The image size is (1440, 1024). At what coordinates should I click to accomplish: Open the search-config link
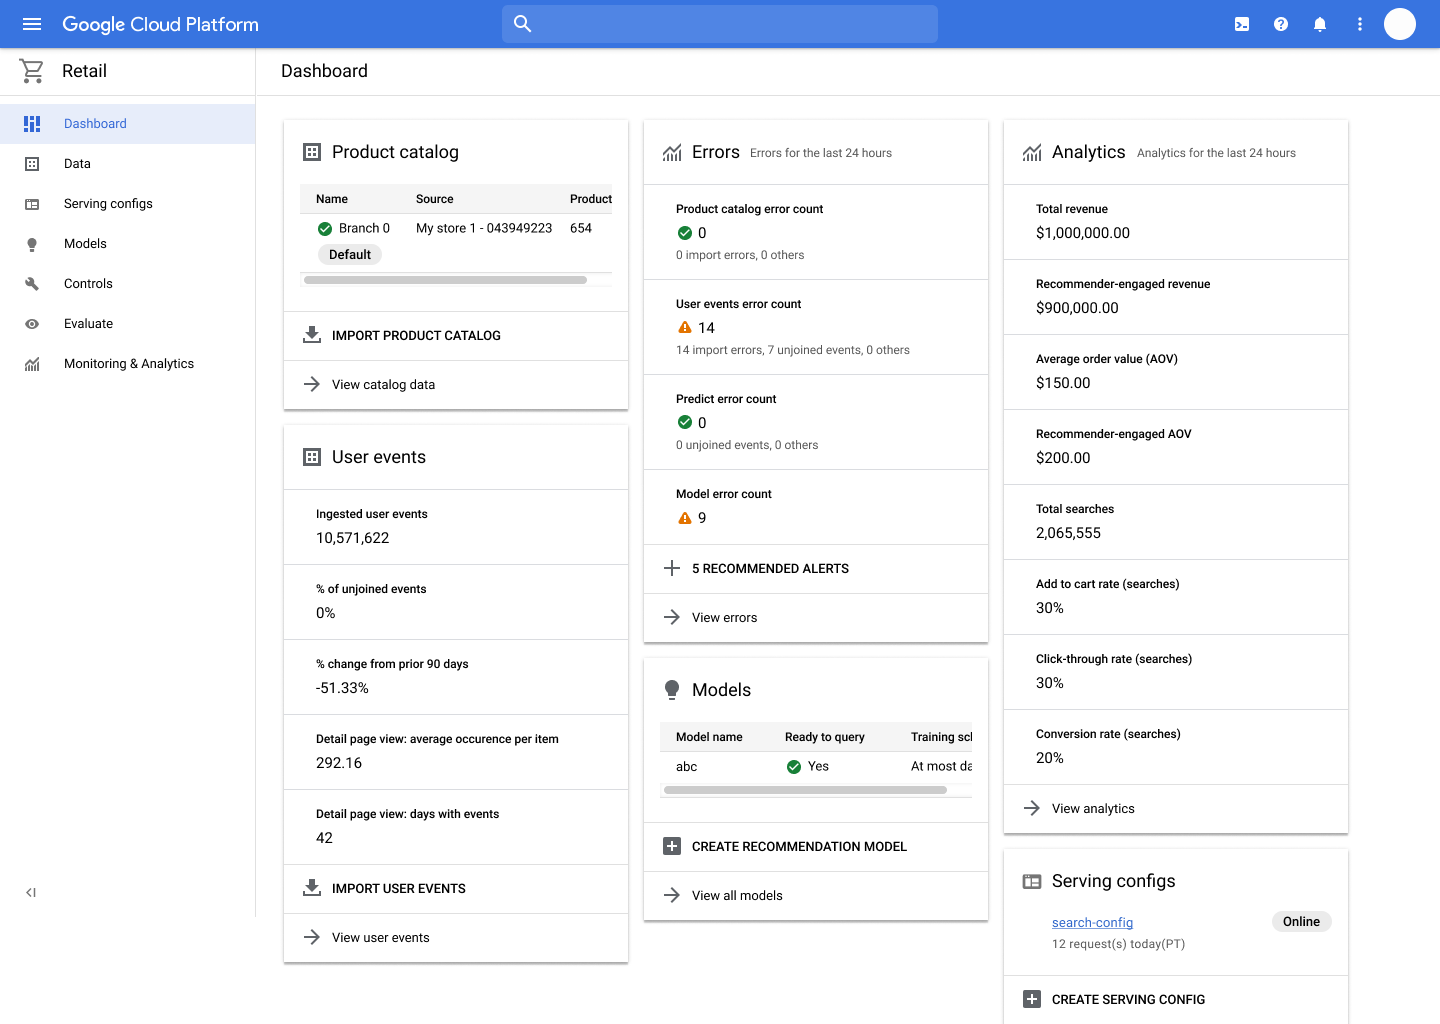pos(1092,923)
